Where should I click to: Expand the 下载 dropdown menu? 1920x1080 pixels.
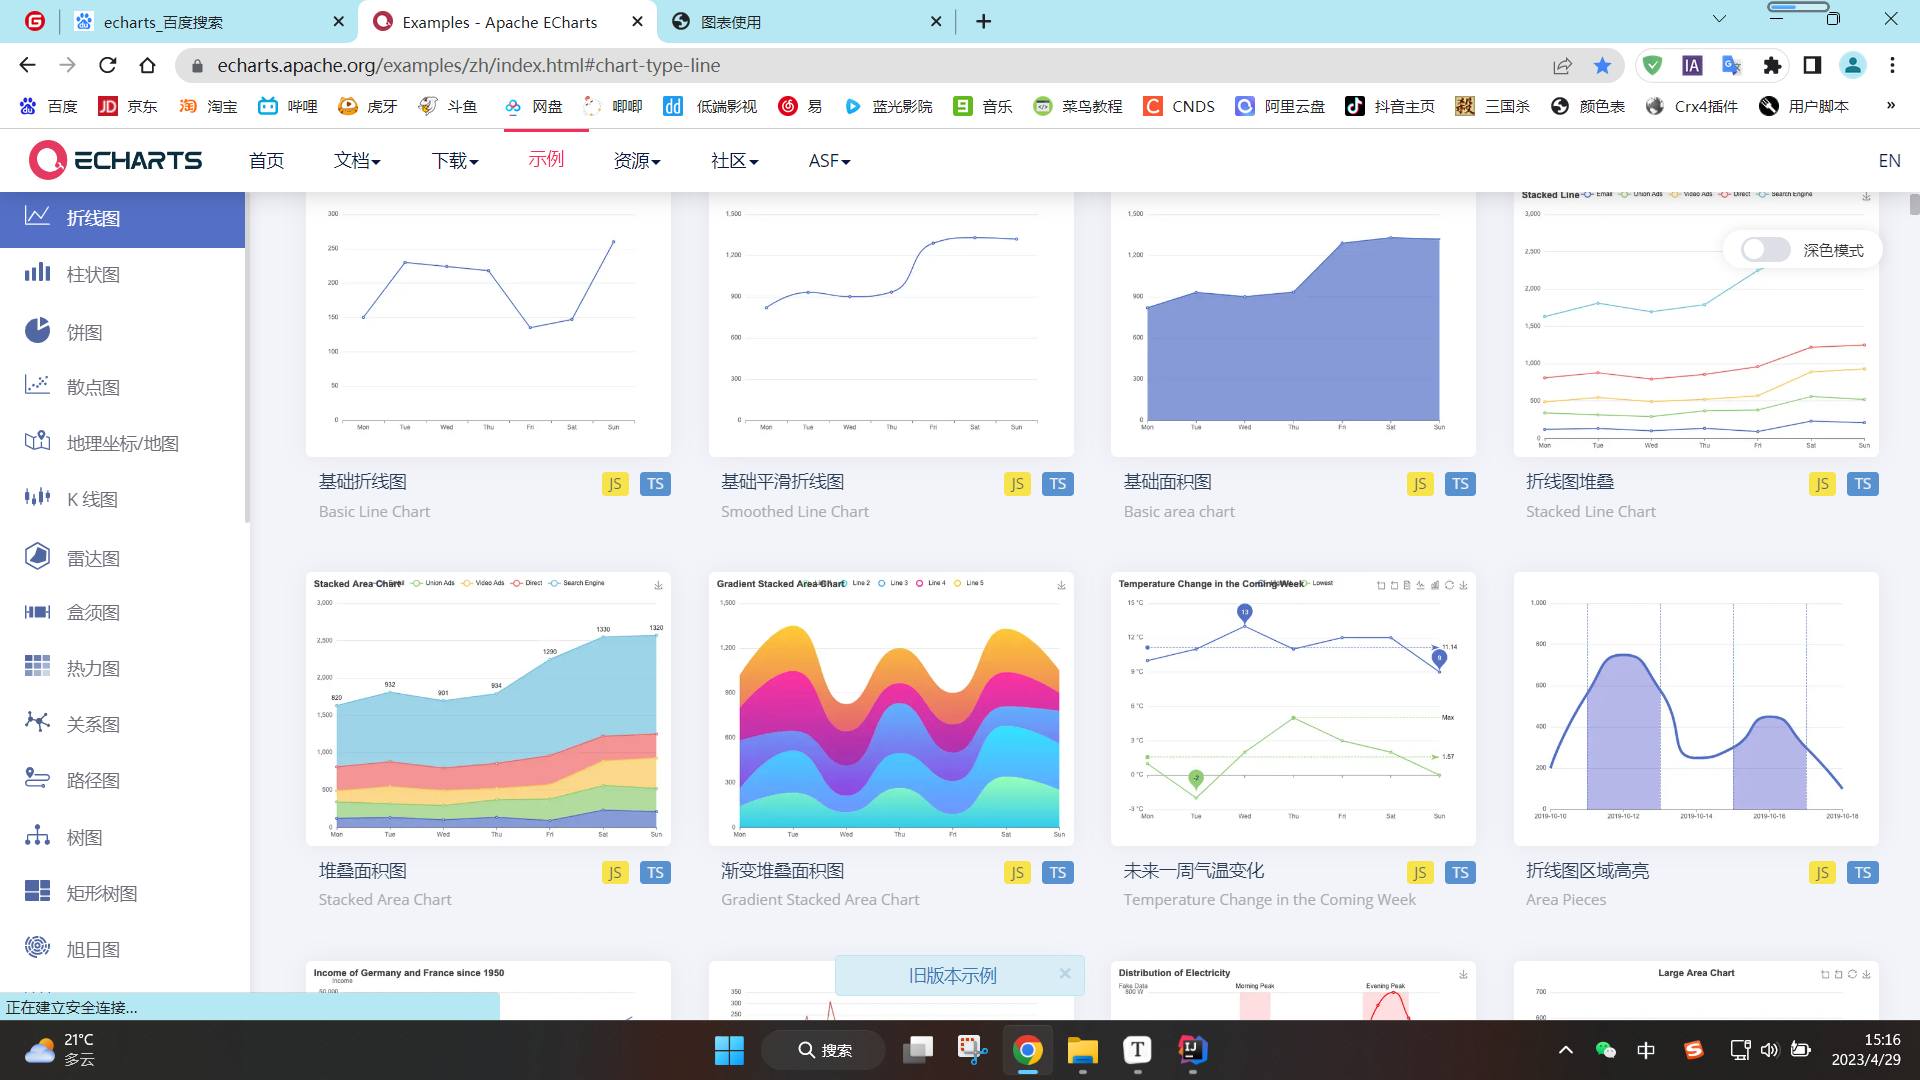[x=455, y=160]
